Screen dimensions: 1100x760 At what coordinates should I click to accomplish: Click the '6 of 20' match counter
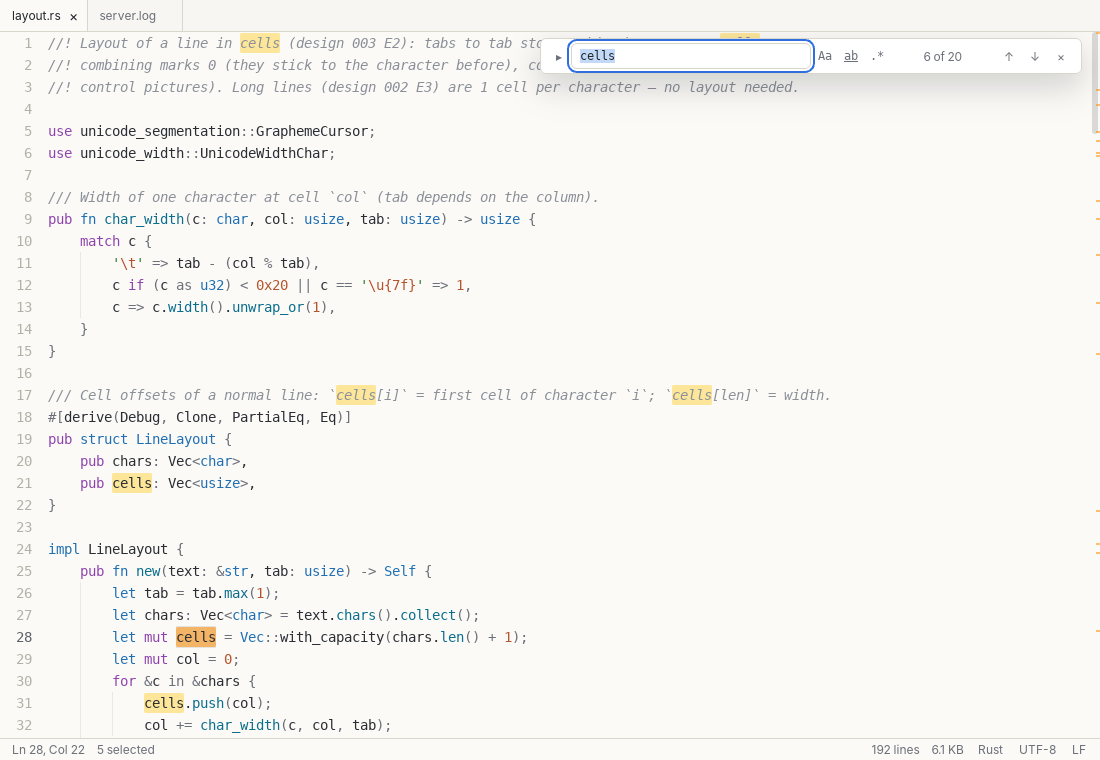point(942,57)
